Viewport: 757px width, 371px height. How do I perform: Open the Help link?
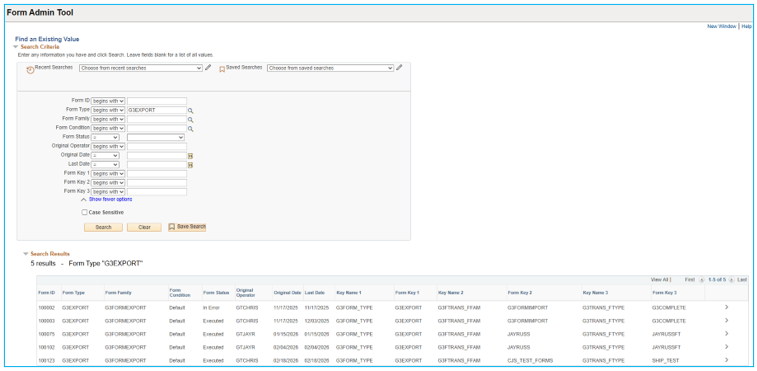746,26
